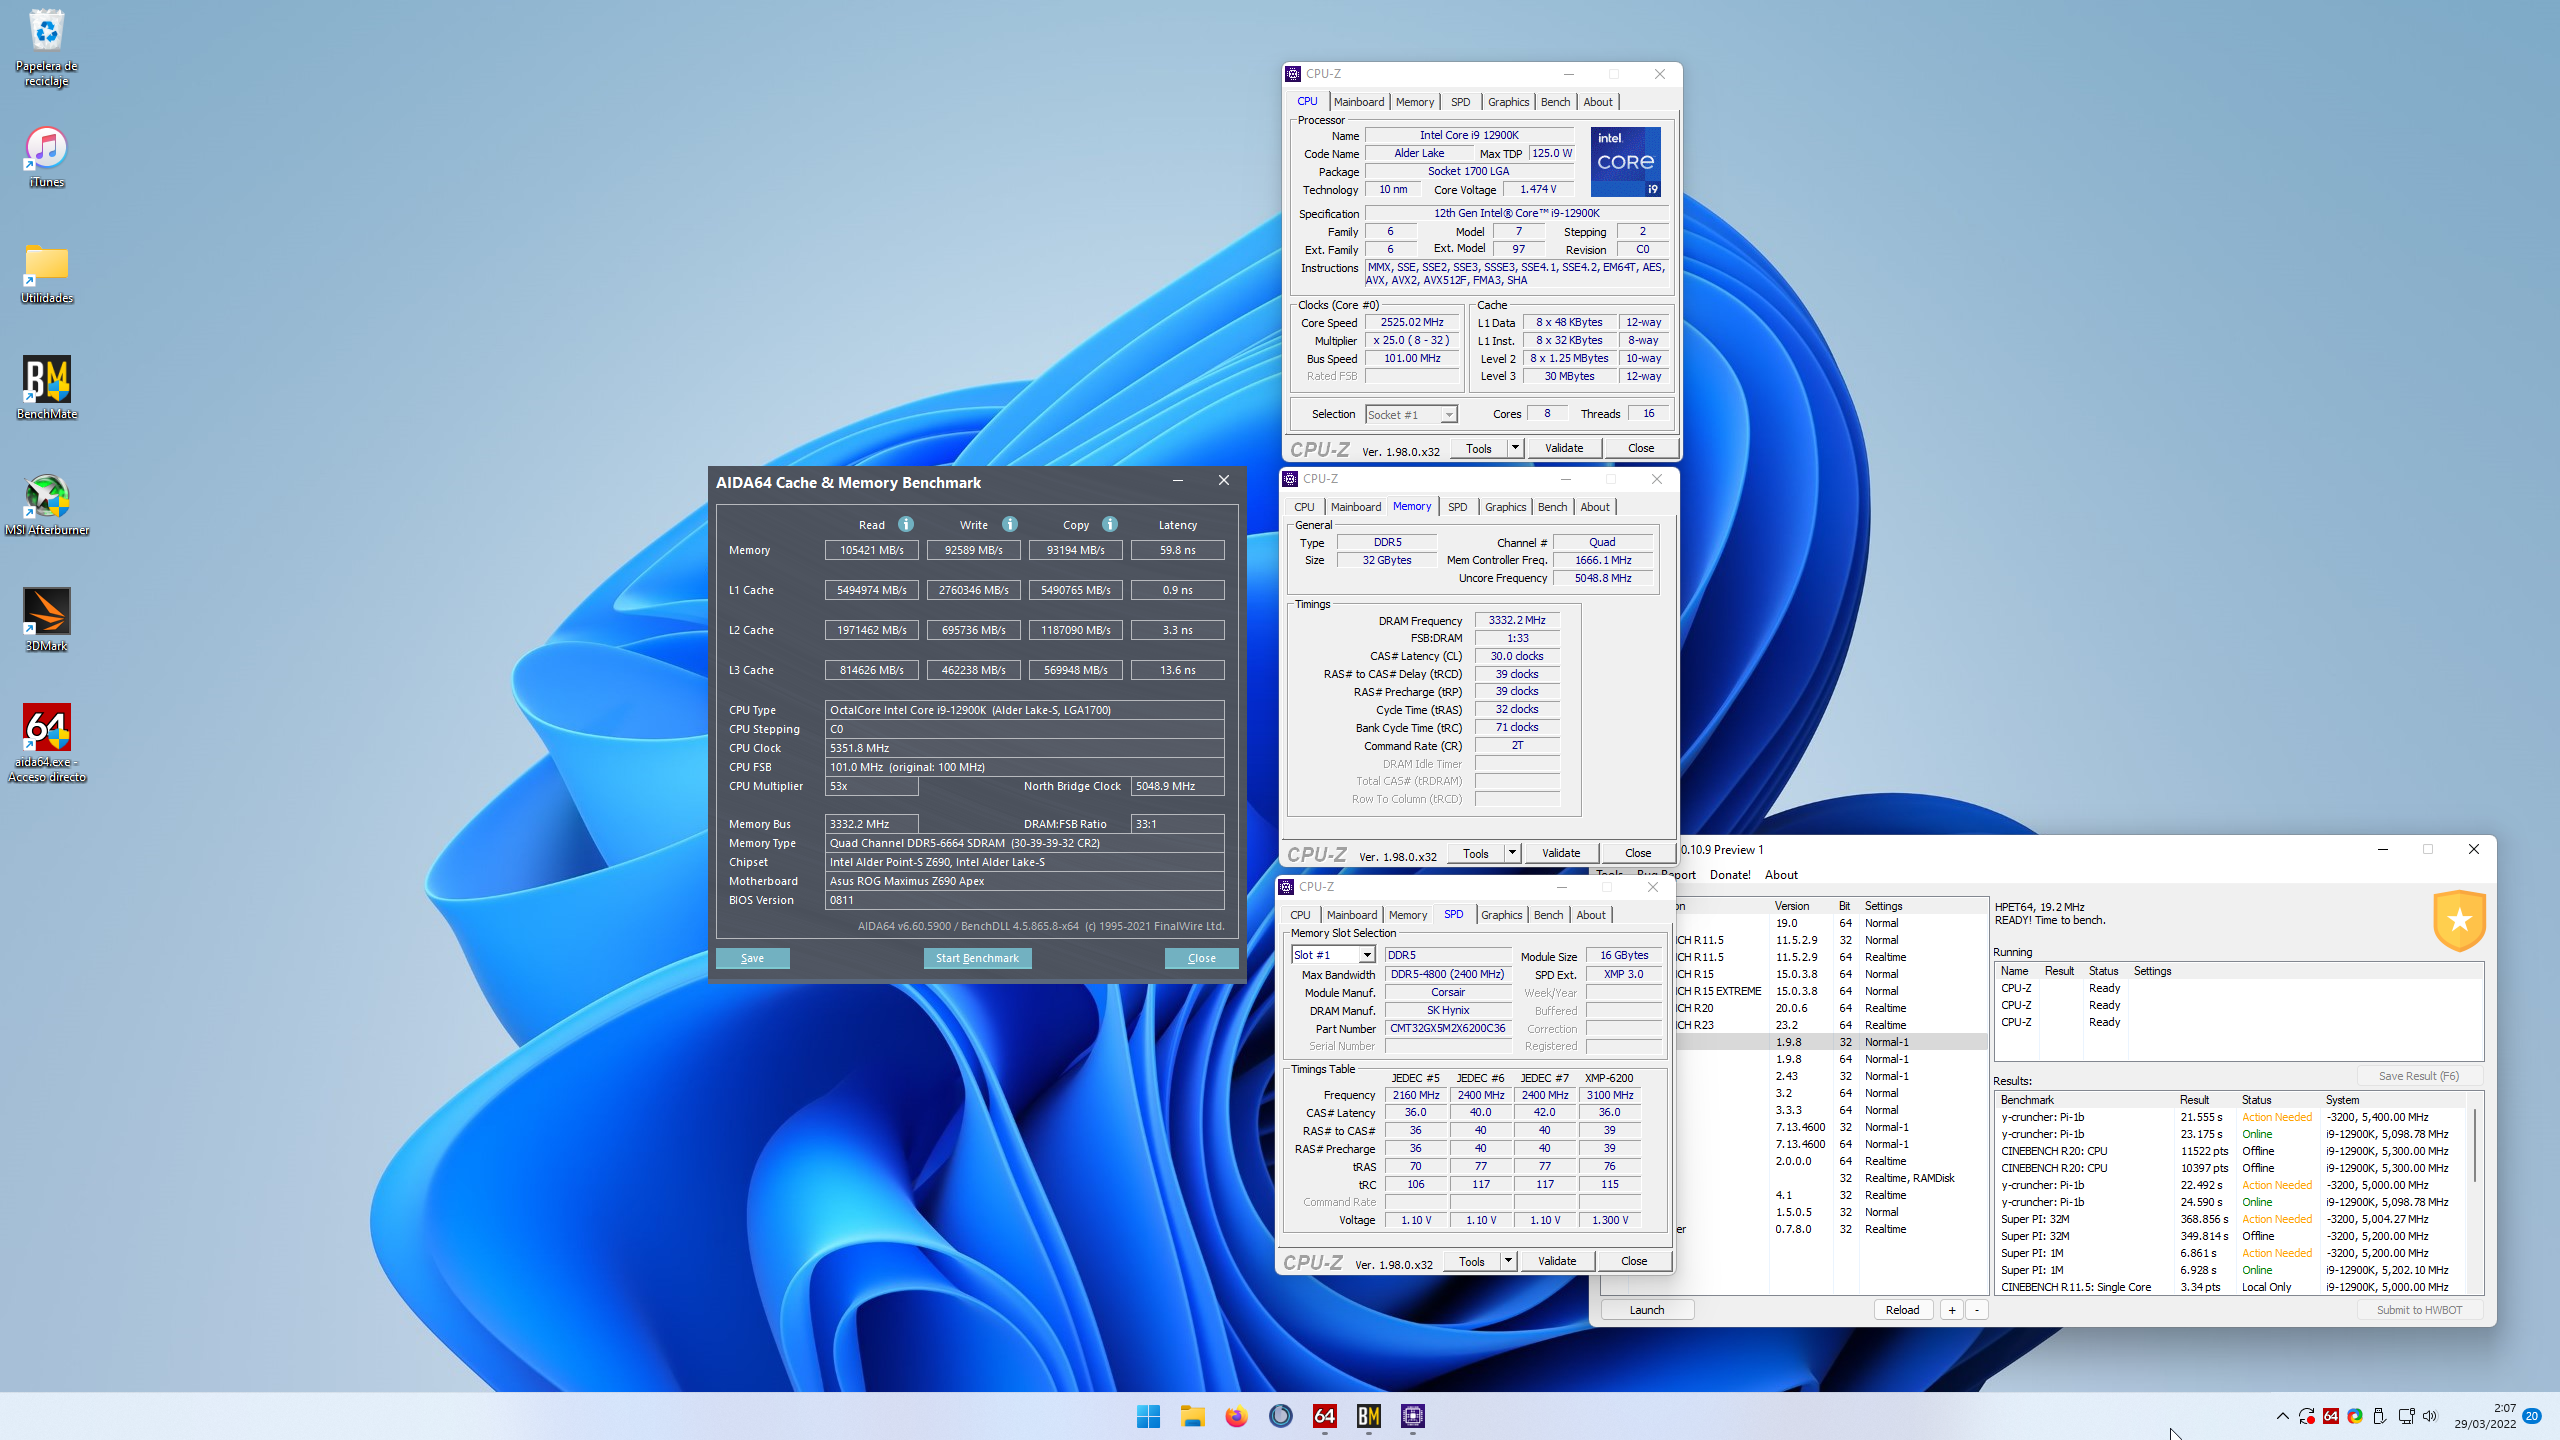Click the volume speaker tray icon
Viewport: 2560px width, 1440px height.
click(x=2430, y=1416)
